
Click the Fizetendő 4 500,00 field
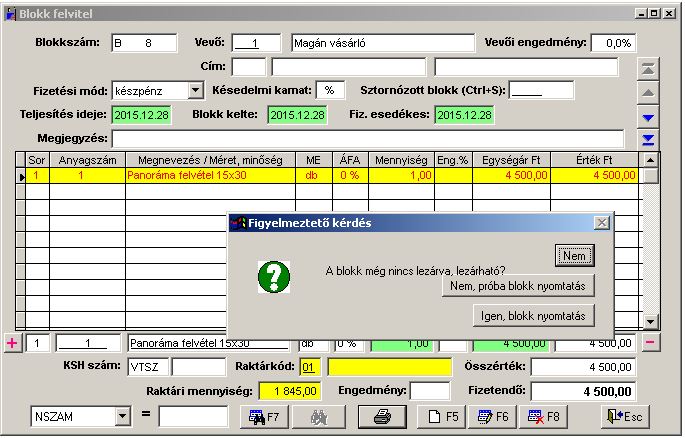coord(583,391)
